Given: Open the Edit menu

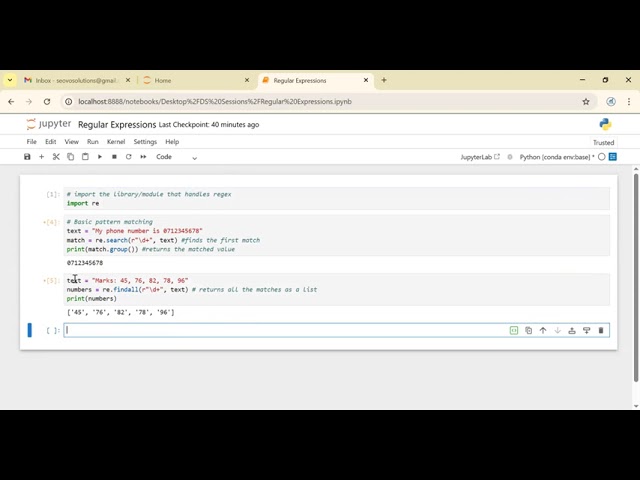Looking at the screenshot, I should tap(51, 142).
